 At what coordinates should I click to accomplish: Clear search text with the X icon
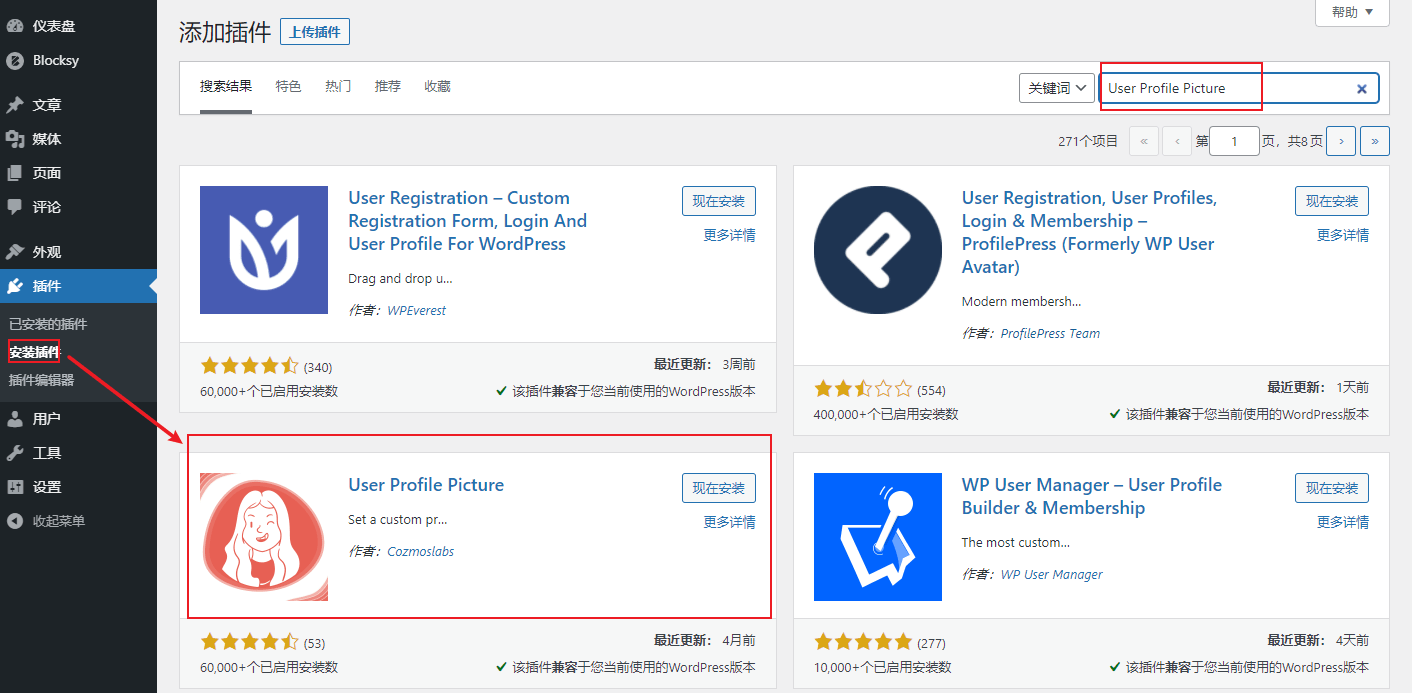coord(1361,88)
